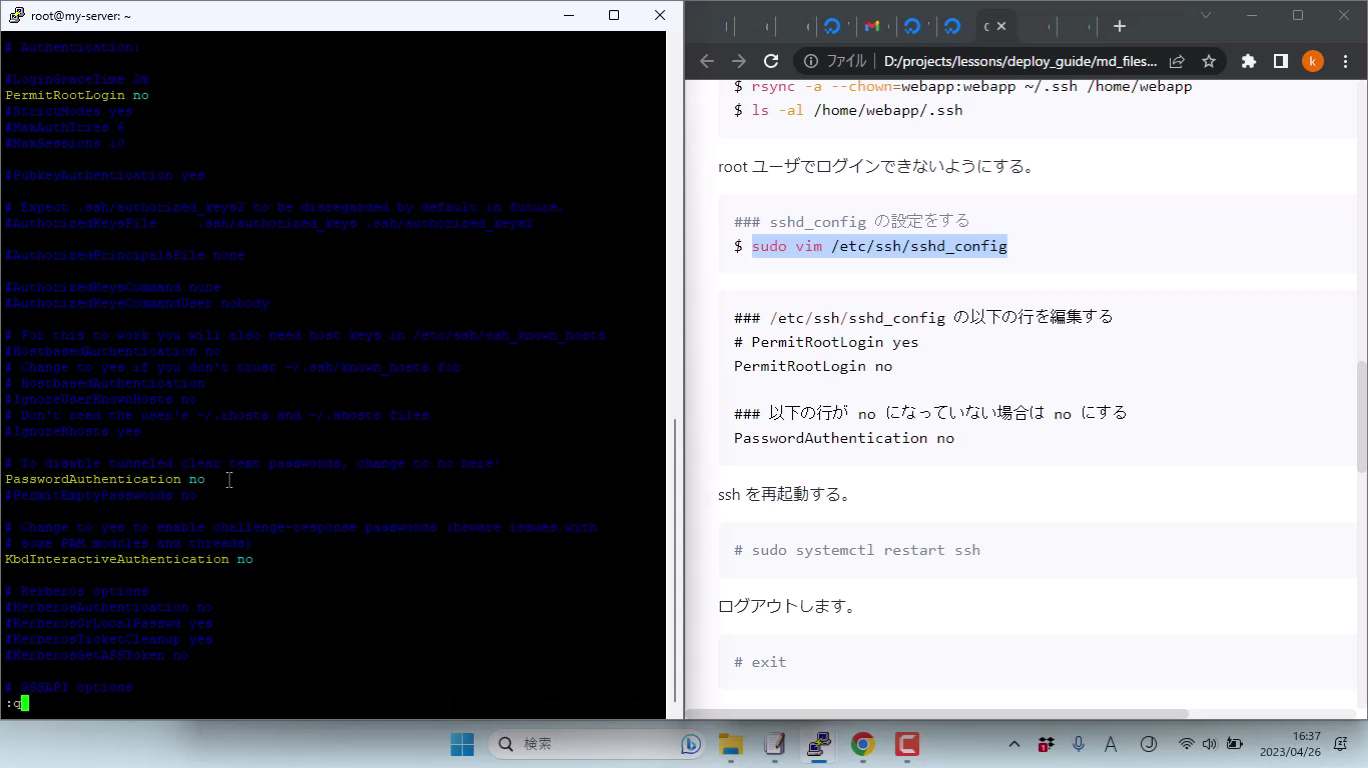Open File Explorer from the taskbar
Viewport: 1368px width, 768px height.
(x=731, y=744)
